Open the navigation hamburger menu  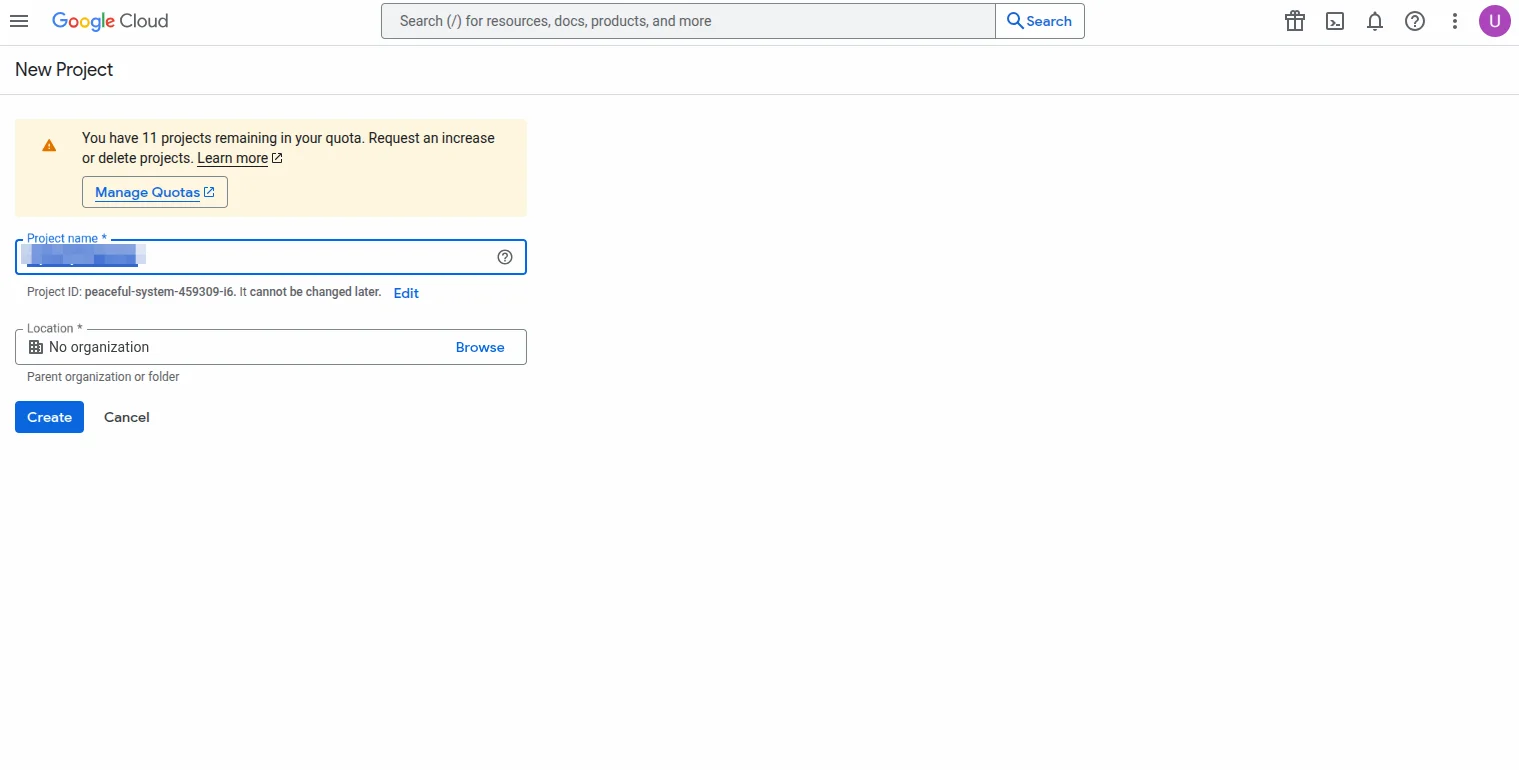(x=19, y=21)
